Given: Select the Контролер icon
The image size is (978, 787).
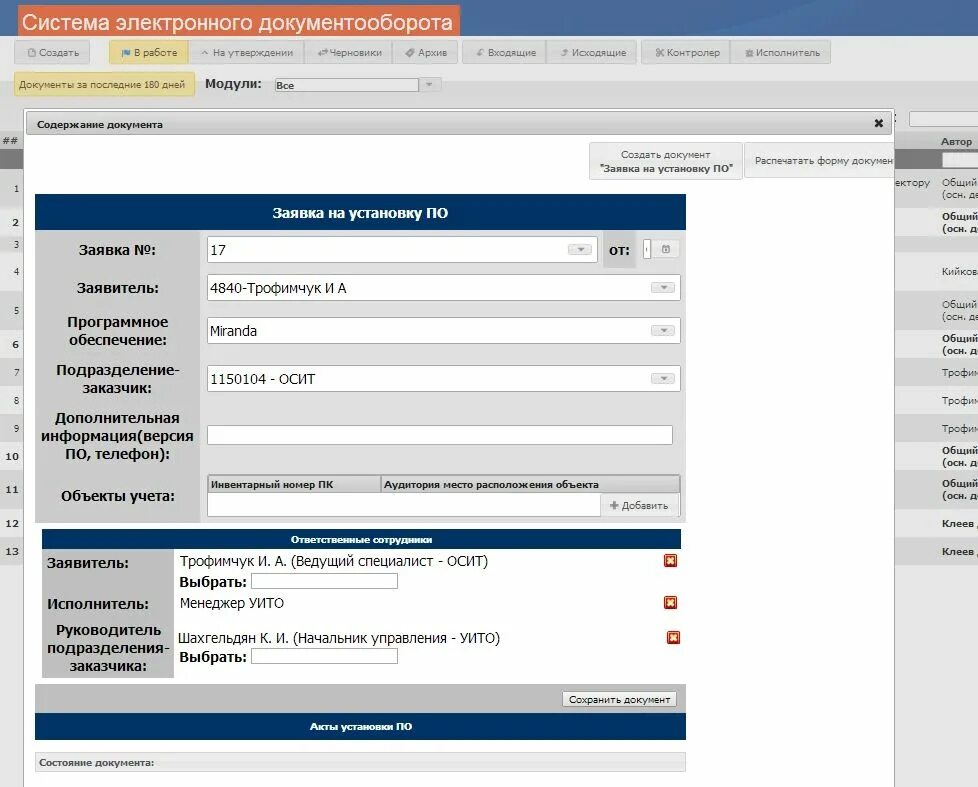Looking at the screenshot, I should click(658, 51).
